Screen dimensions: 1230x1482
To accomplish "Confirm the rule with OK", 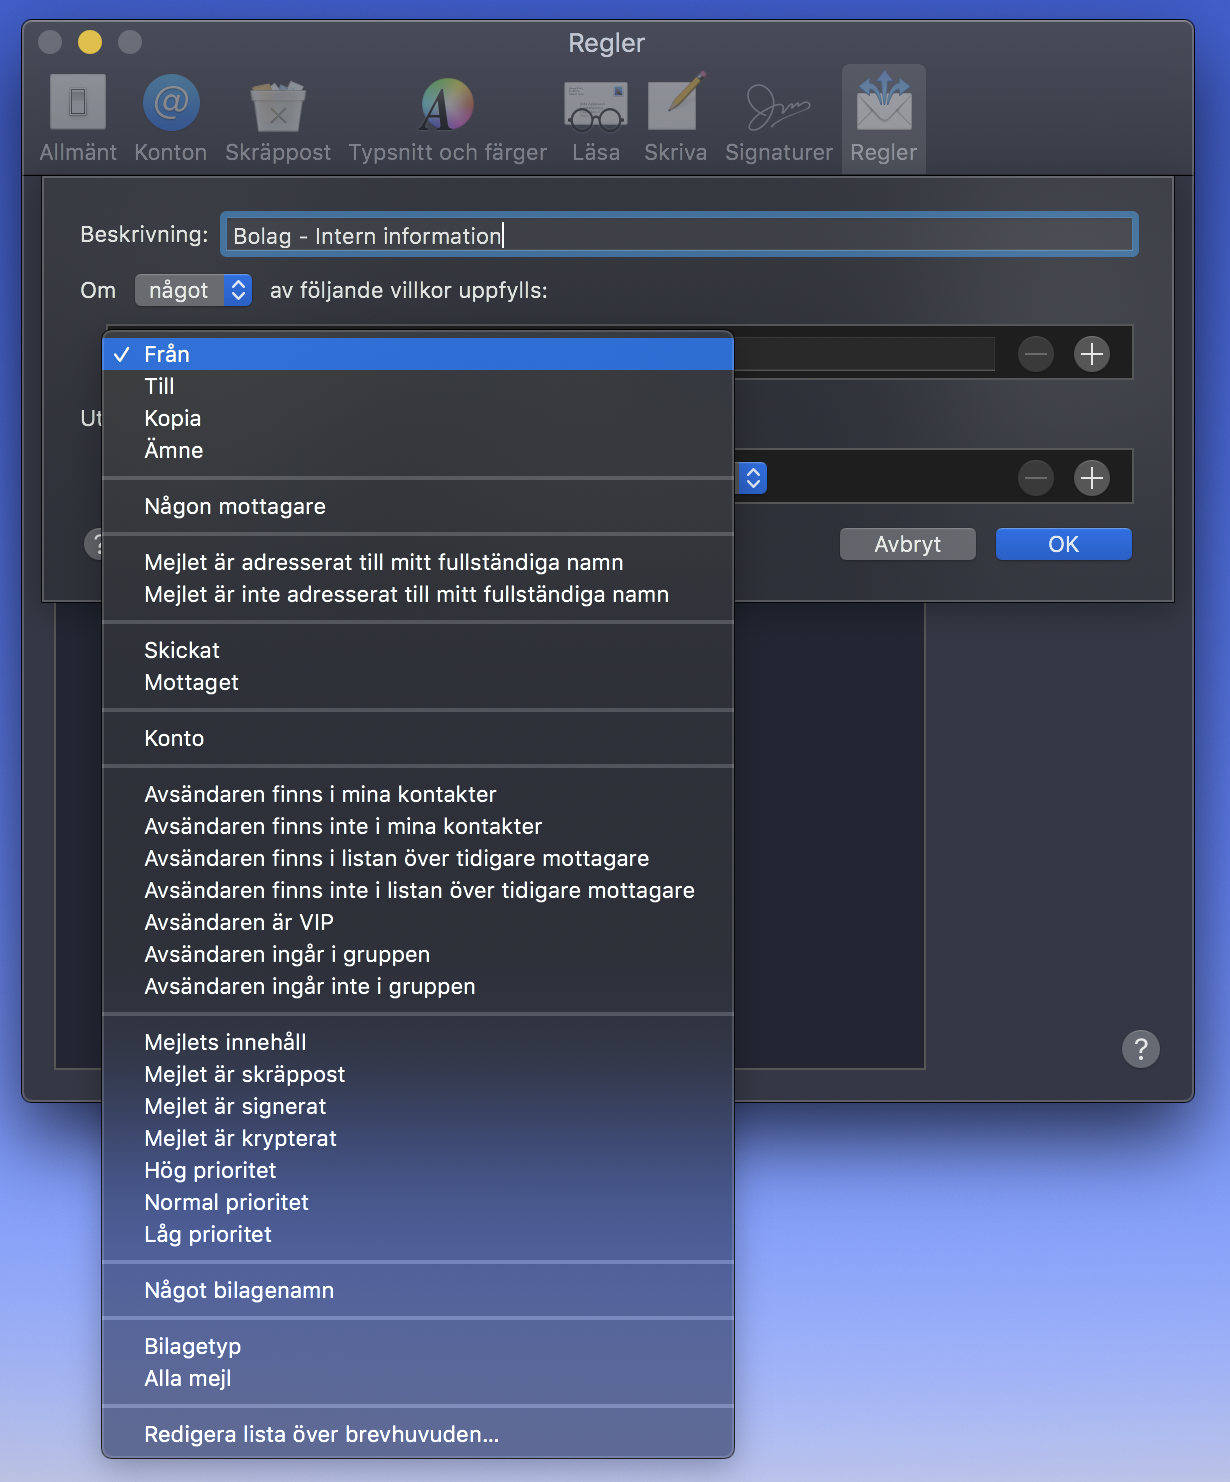I will coord(1063,545).
